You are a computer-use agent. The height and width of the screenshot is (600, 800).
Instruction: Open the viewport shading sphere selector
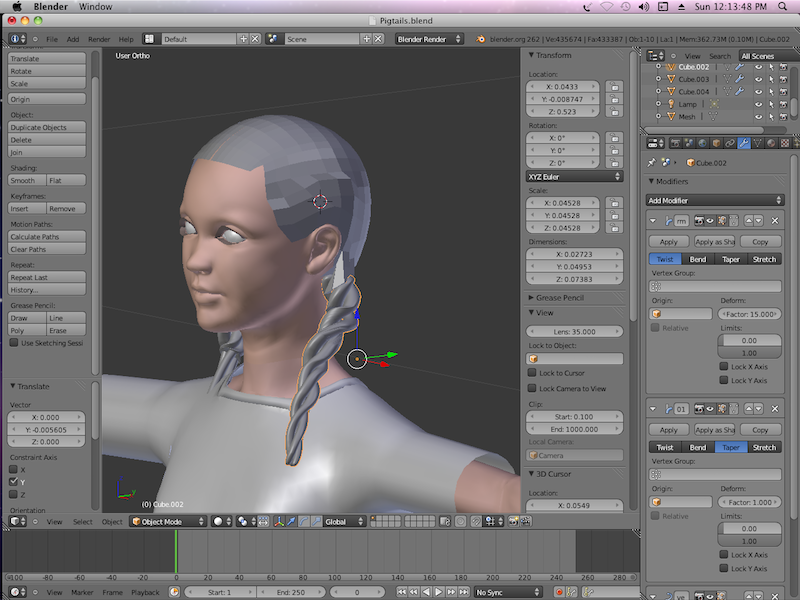click(221, 521)
